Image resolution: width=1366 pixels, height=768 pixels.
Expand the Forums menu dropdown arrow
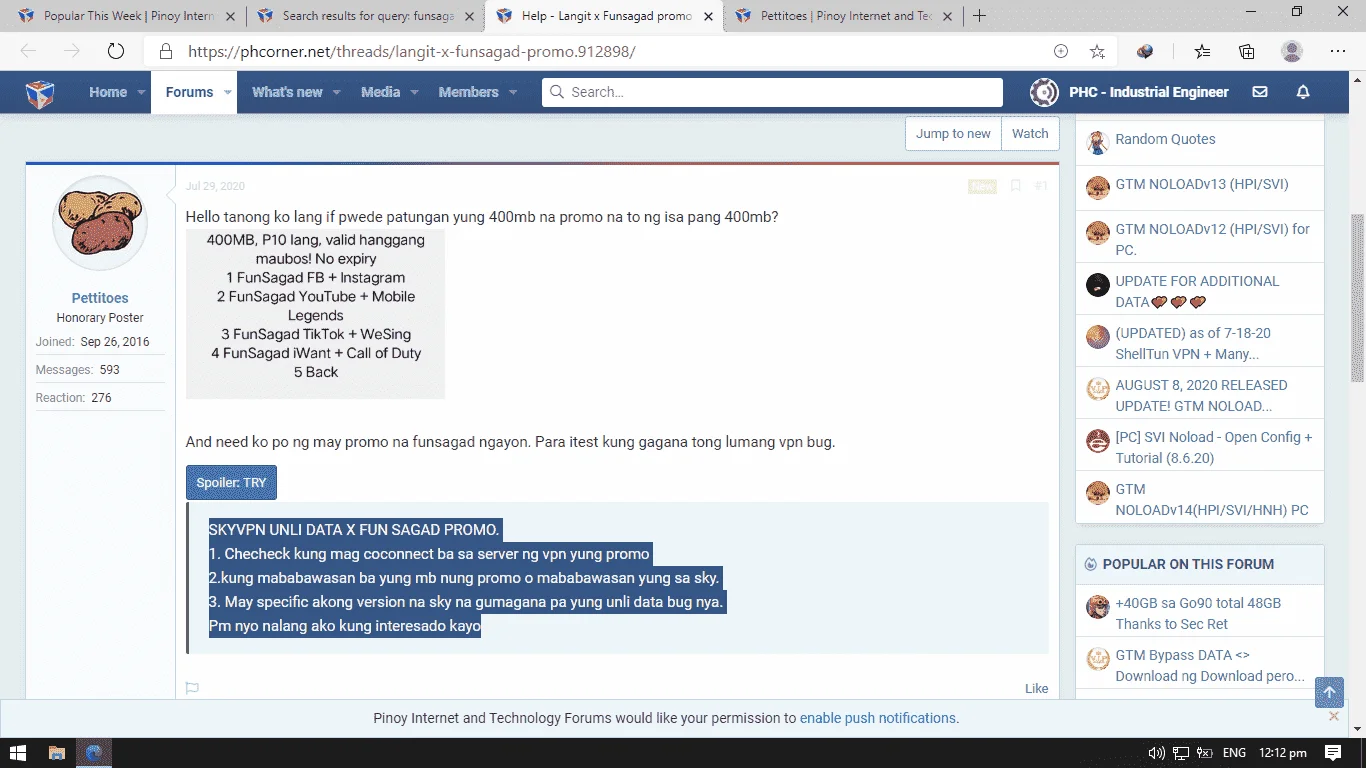click(x=228, y=92)
